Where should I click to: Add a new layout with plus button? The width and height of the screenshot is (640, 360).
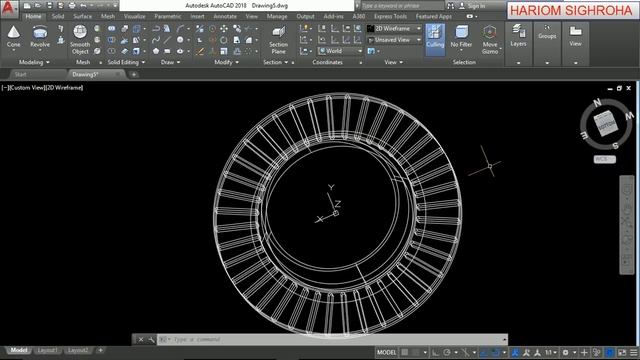(100, 350)
